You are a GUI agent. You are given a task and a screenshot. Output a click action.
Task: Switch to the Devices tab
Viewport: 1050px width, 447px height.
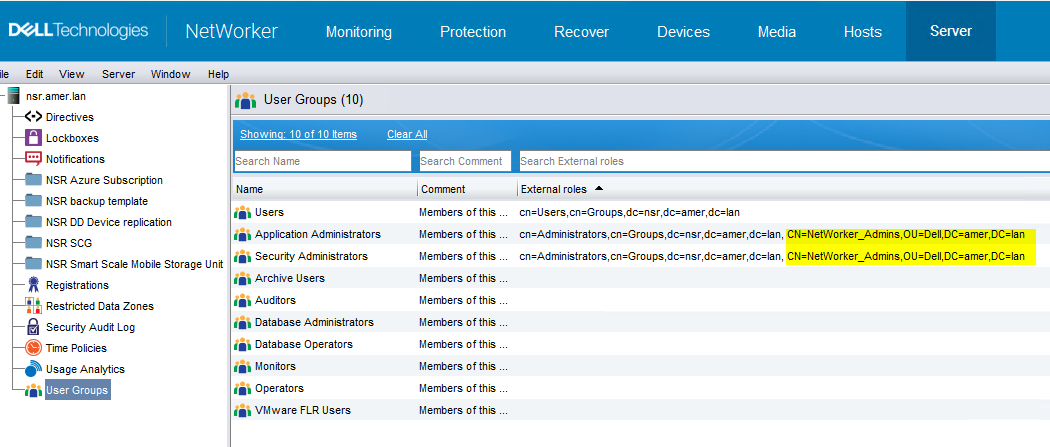pyautogui.click(x=683, y=32)
